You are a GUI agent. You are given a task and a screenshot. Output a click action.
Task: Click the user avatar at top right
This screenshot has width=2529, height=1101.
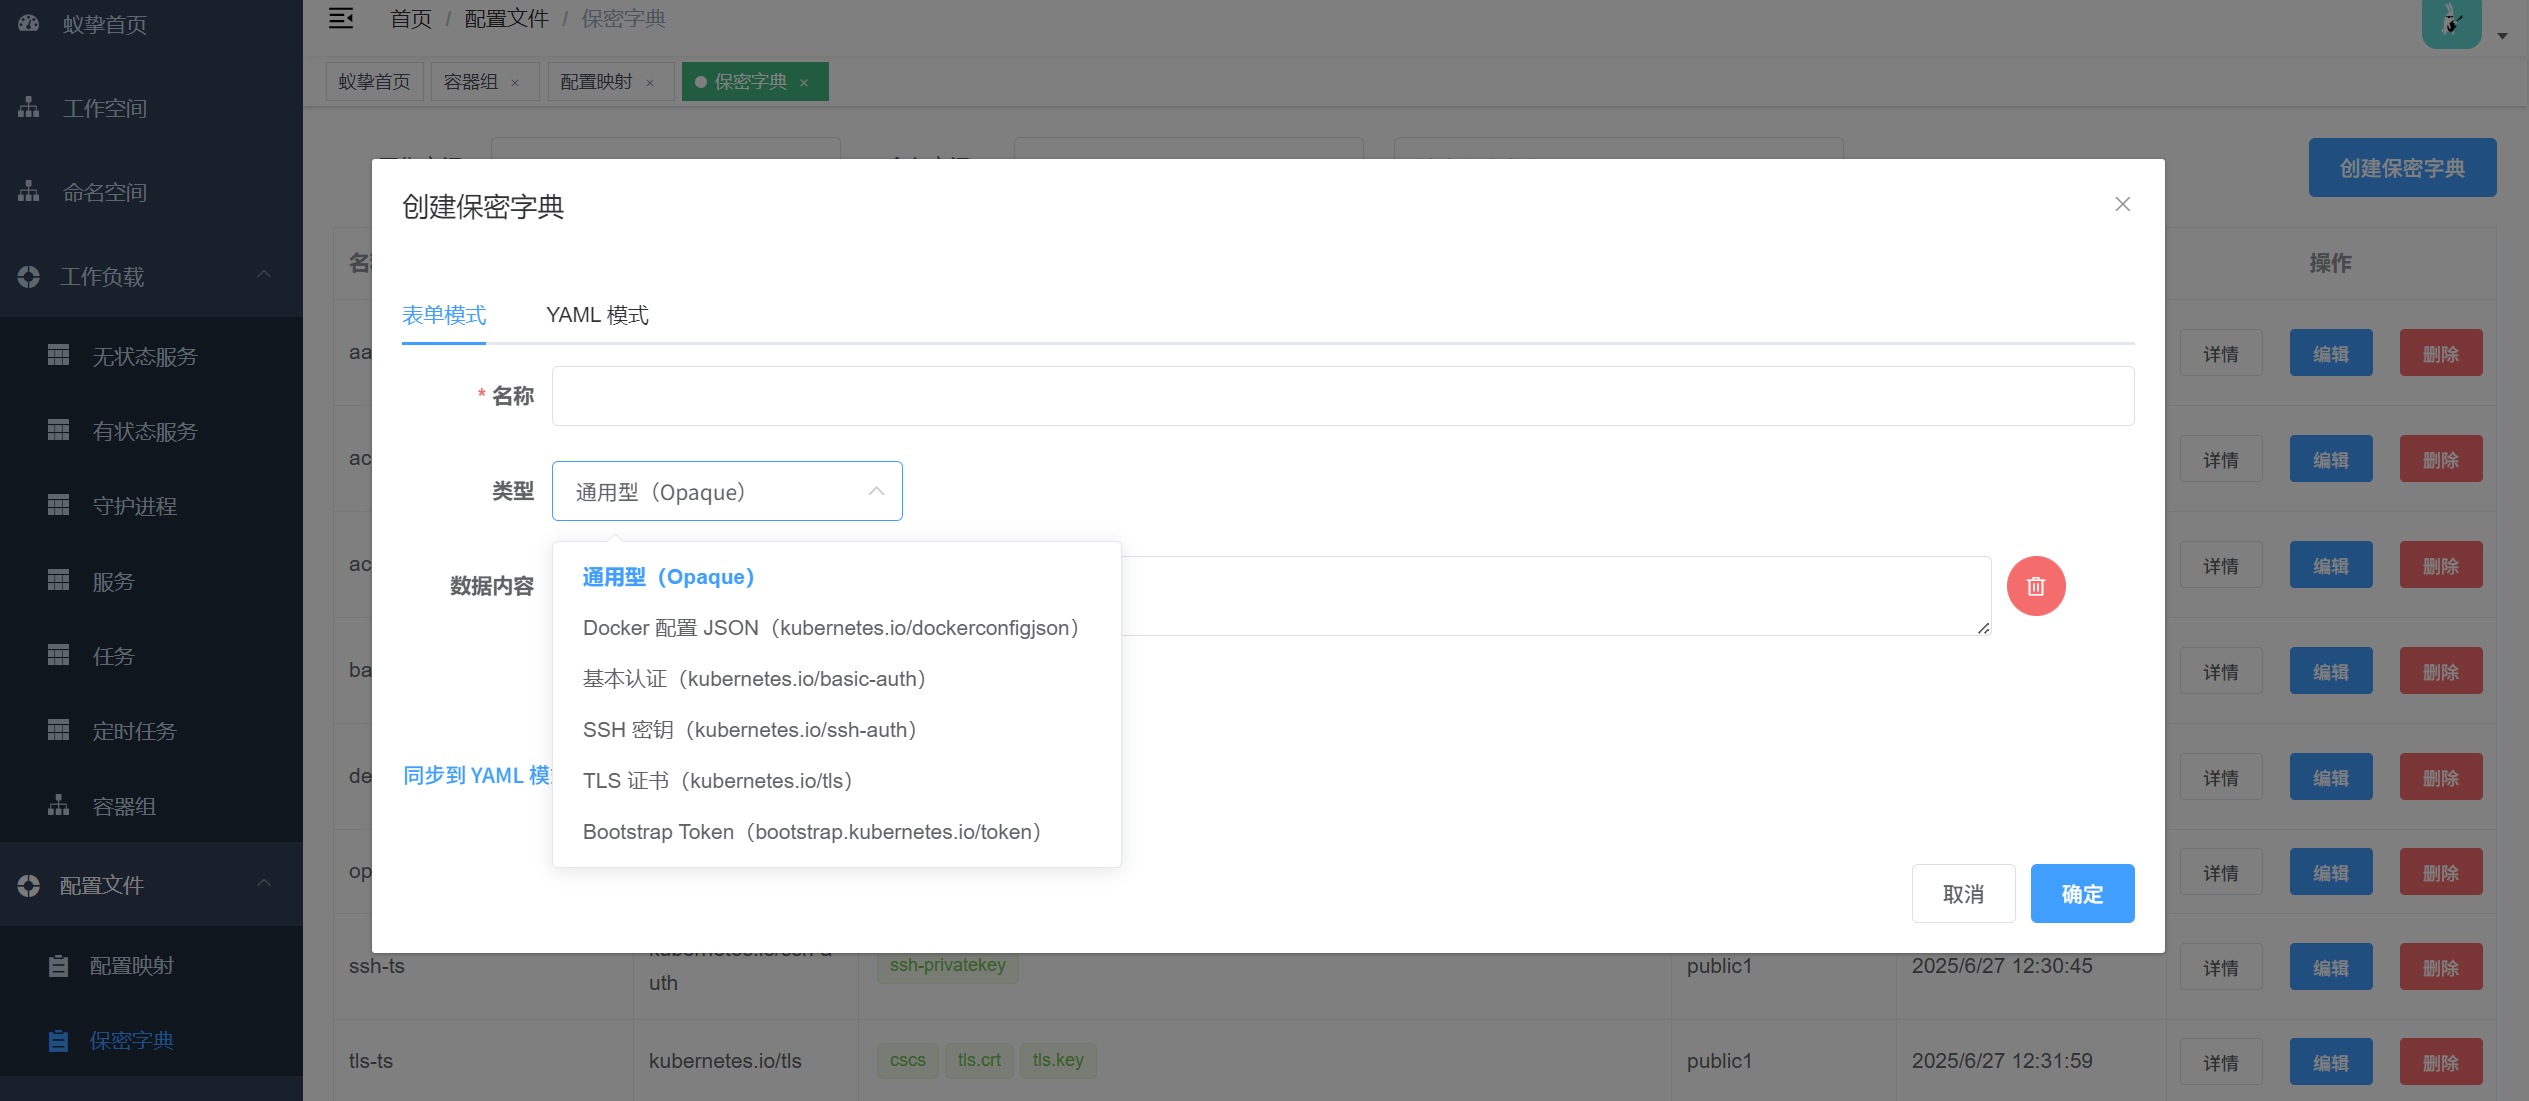2450,22
